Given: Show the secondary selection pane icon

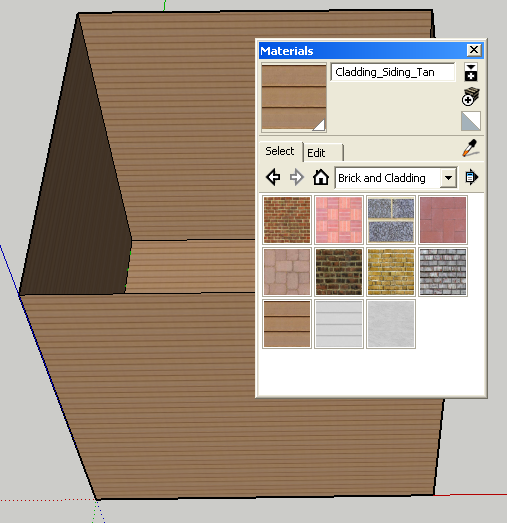Looking at the screenshot, I should click(x=471, y=72).
